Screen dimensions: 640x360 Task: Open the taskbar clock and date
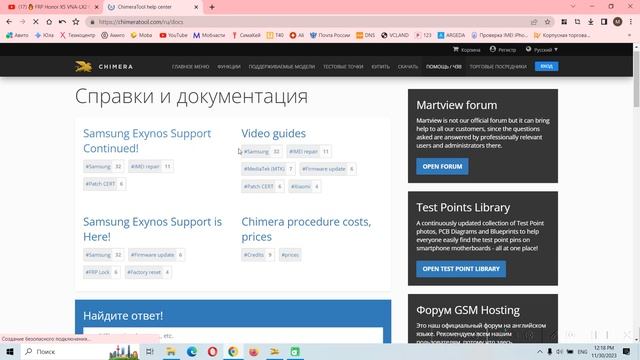click(604, 351)
